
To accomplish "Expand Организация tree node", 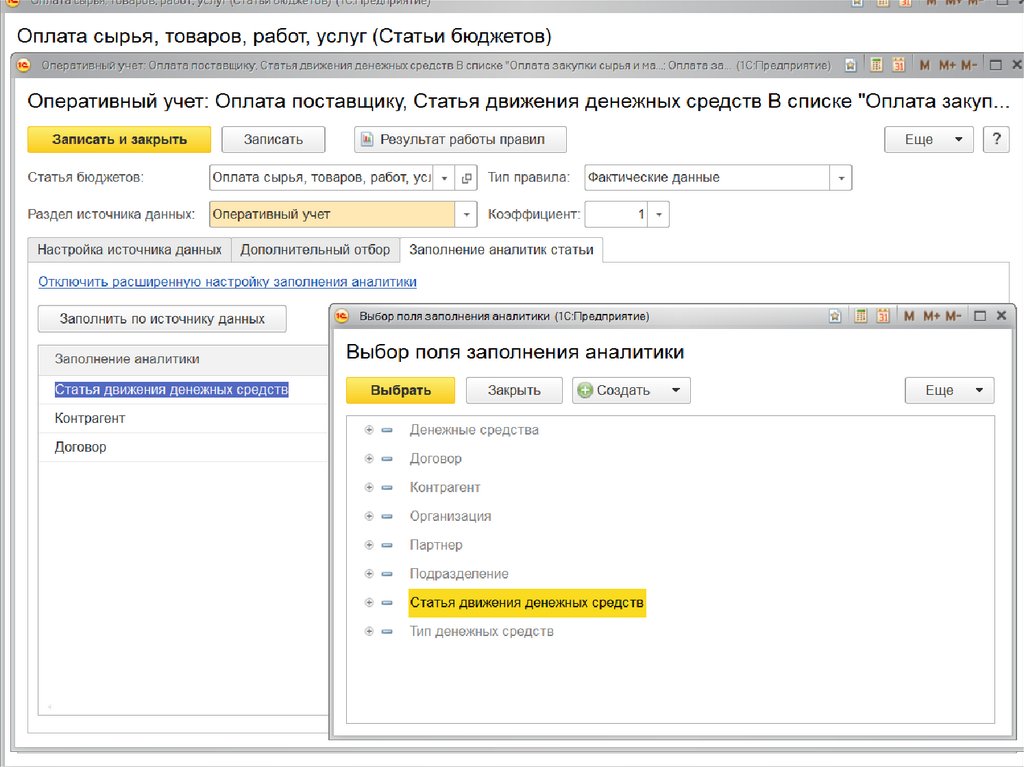I will 369,516.
